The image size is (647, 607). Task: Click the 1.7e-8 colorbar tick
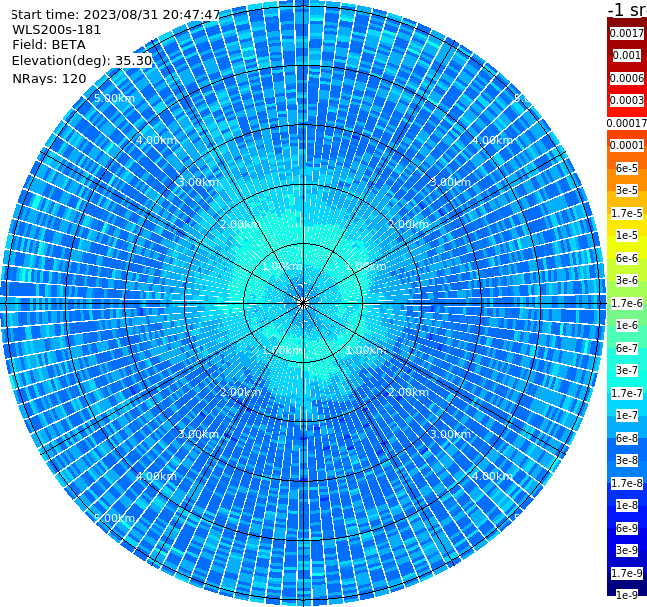tap(627, 483)
